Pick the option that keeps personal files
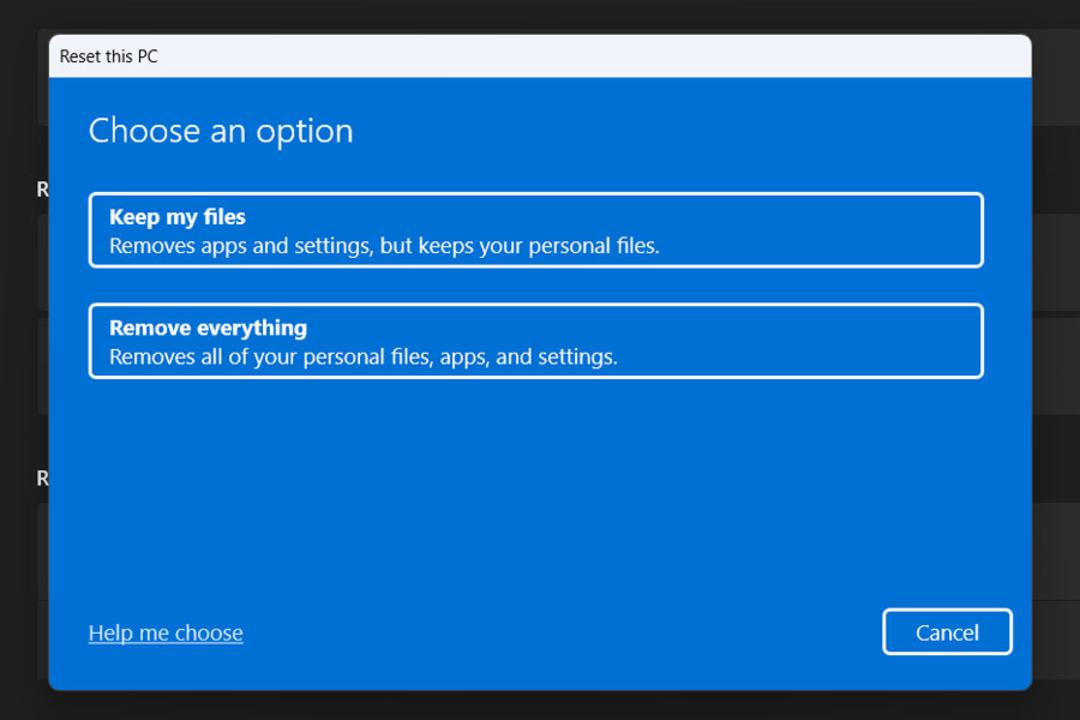 536,230
